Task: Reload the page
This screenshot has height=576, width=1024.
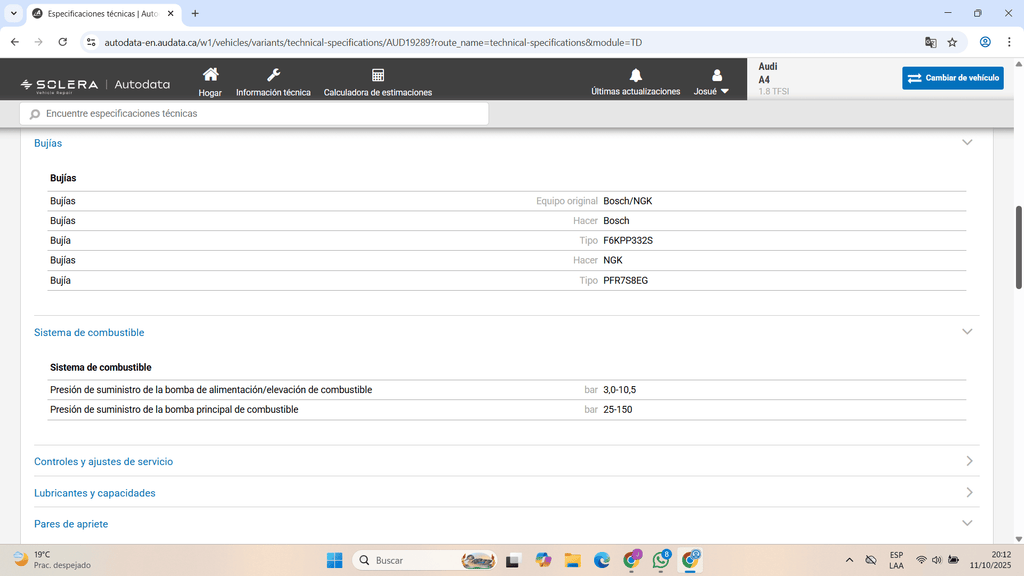Action: tap(63, 42)
